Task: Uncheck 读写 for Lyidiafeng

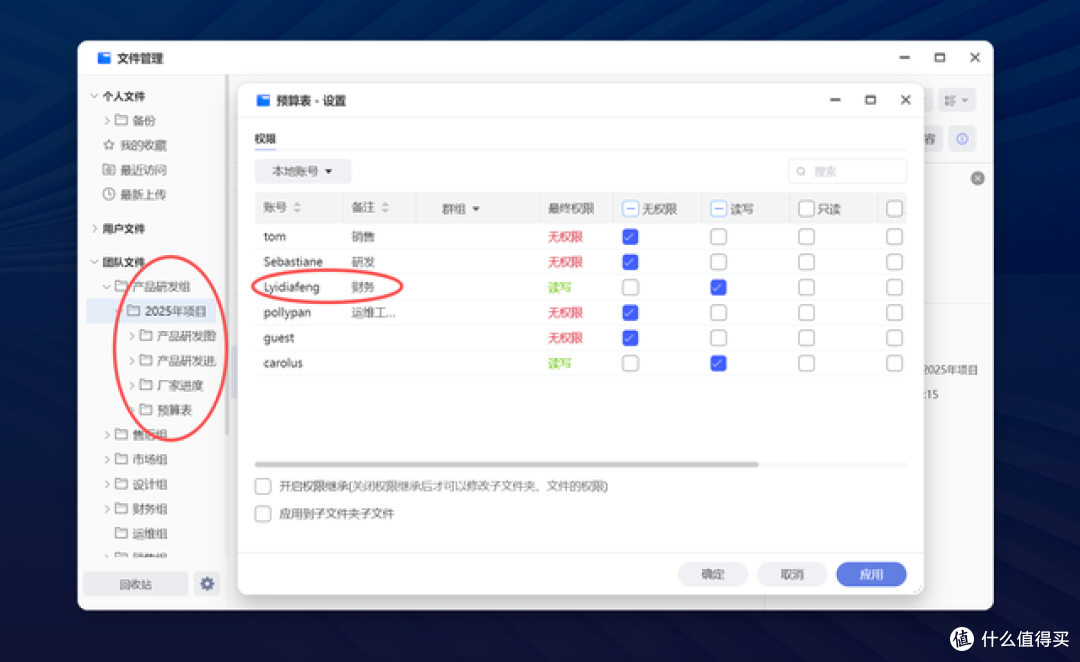Action: click(x=718, y=287)
